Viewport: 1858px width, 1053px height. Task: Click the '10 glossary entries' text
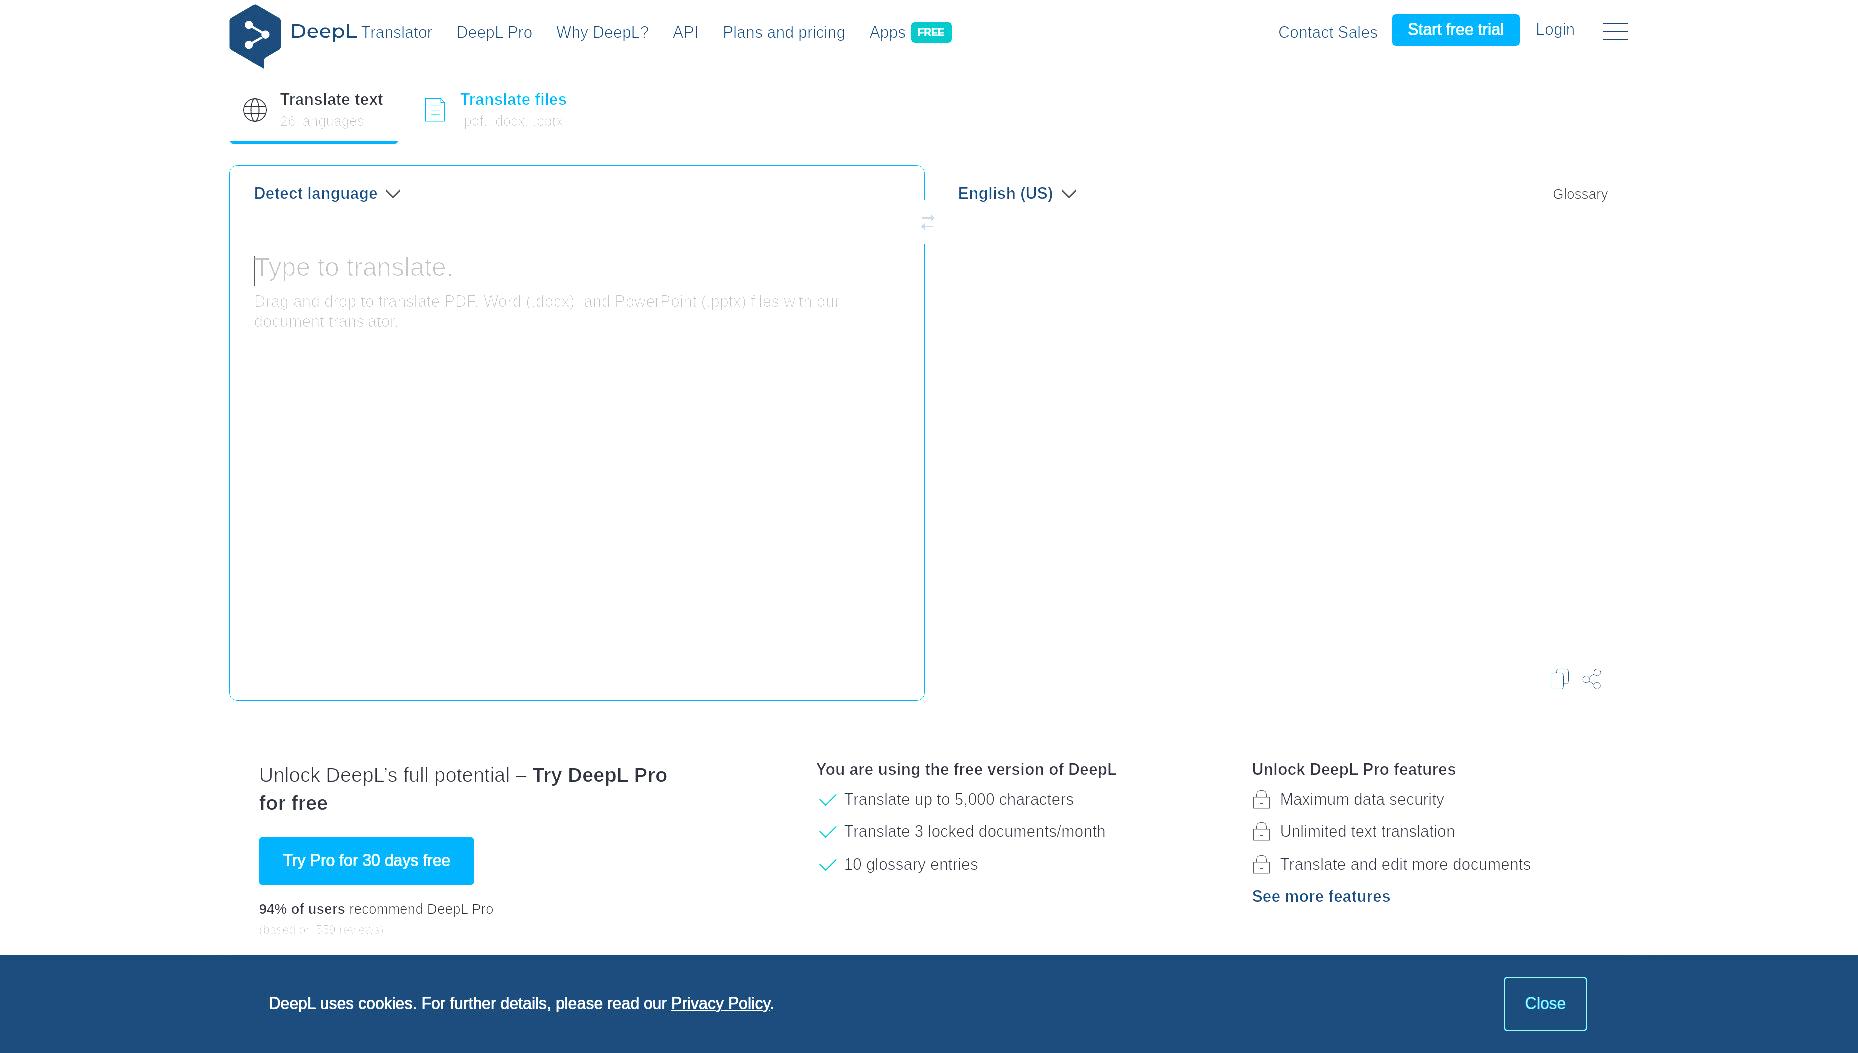(911, 865)
